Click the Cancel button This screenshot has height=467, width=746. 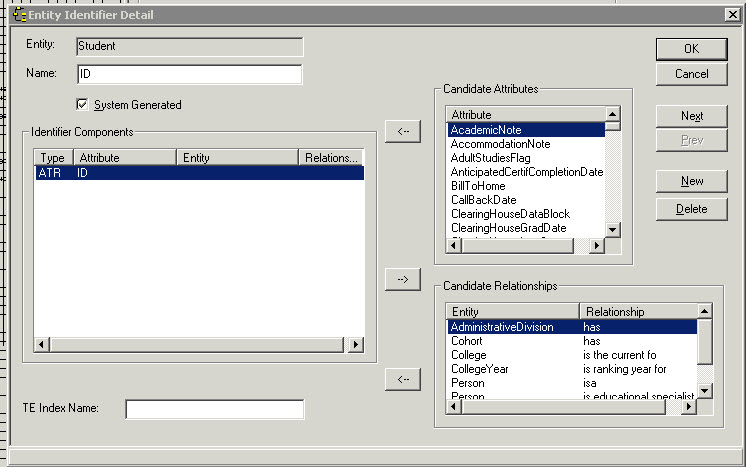click(691, 74)
